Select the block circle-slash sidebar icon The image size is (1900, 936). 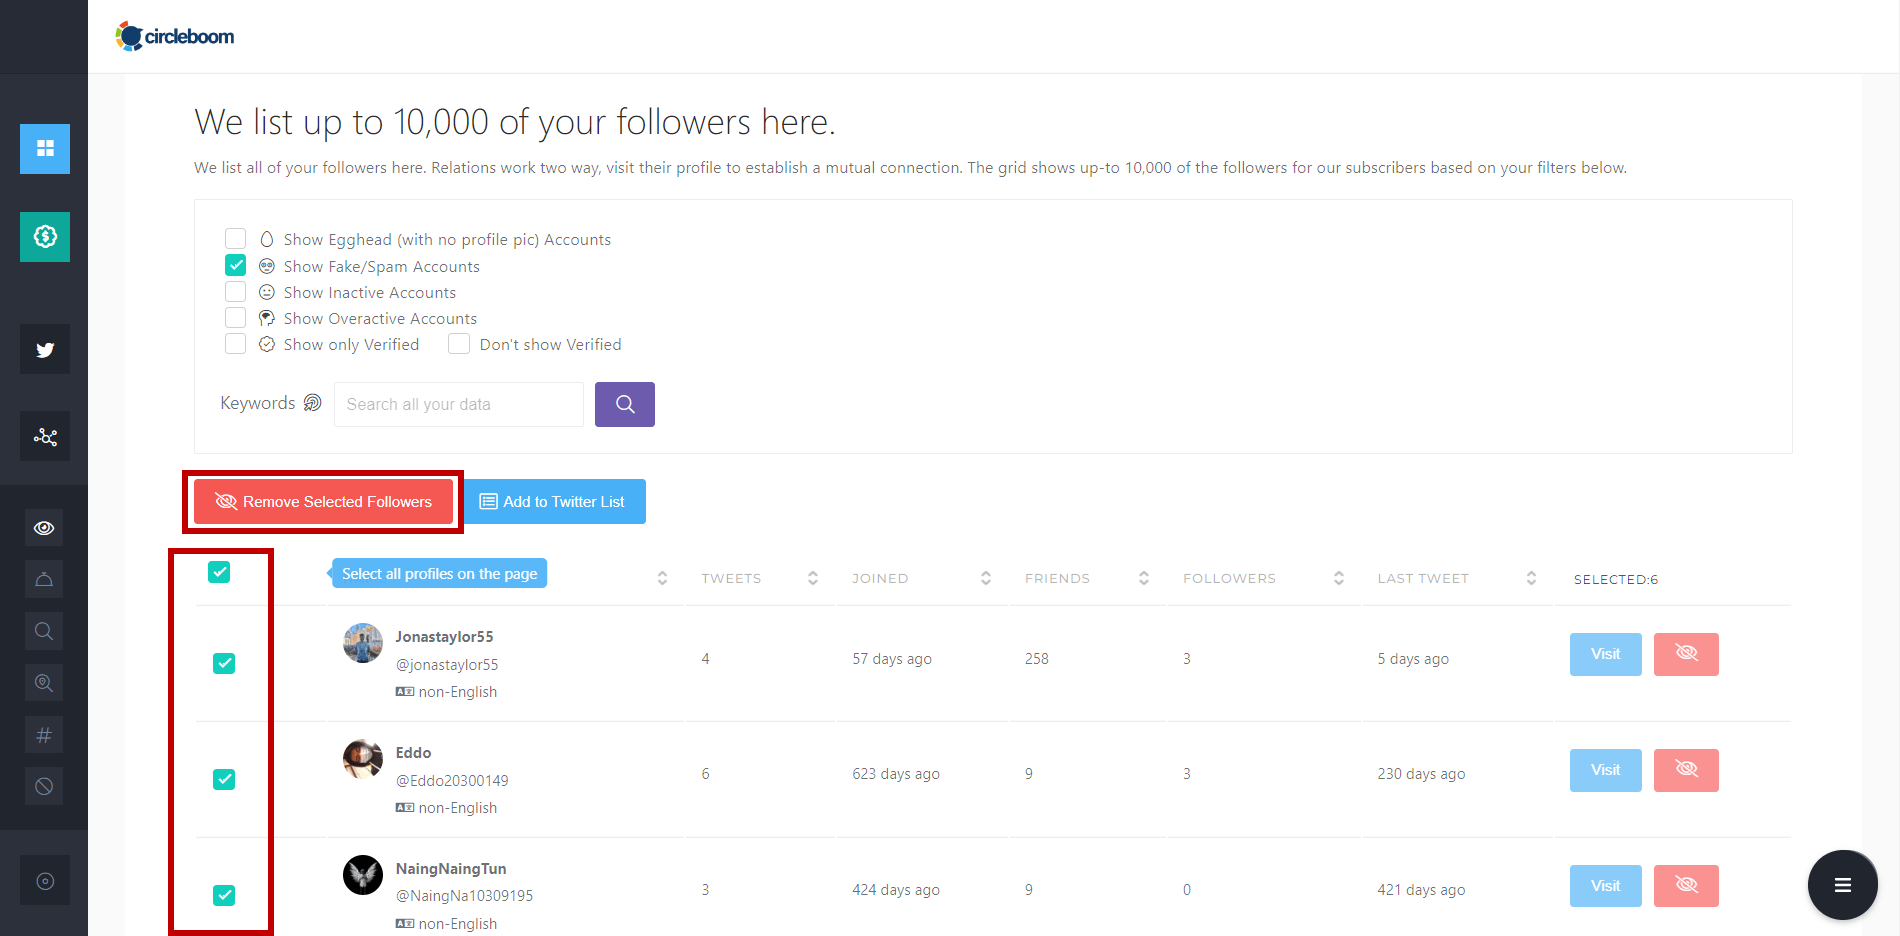(44, 786)
